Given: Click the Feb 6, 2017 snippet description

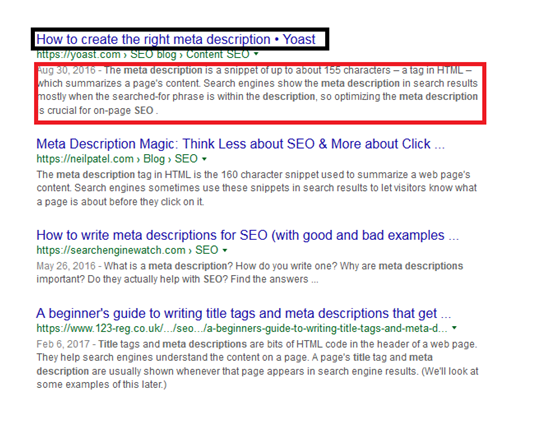Looking at the screenshot, I should pyautogui.click(x=257, y=364).
